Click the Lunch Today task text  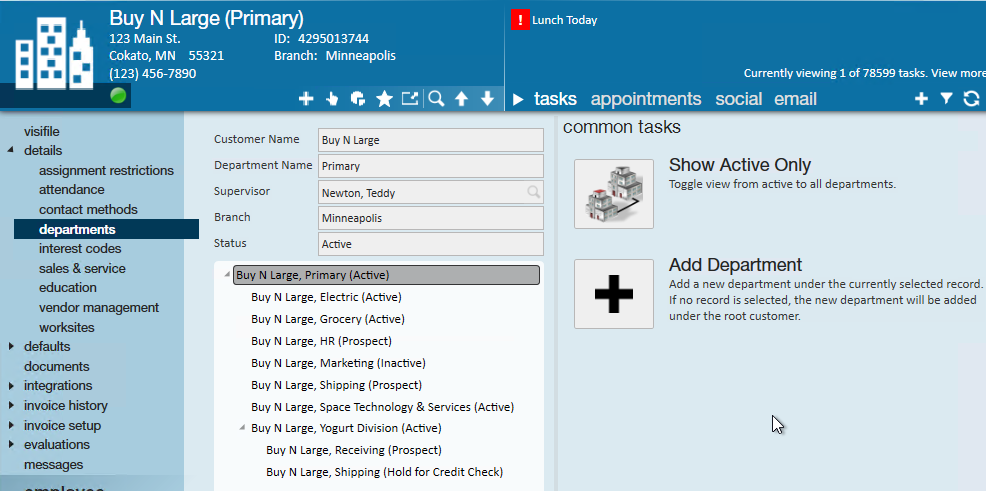point(565,20)
